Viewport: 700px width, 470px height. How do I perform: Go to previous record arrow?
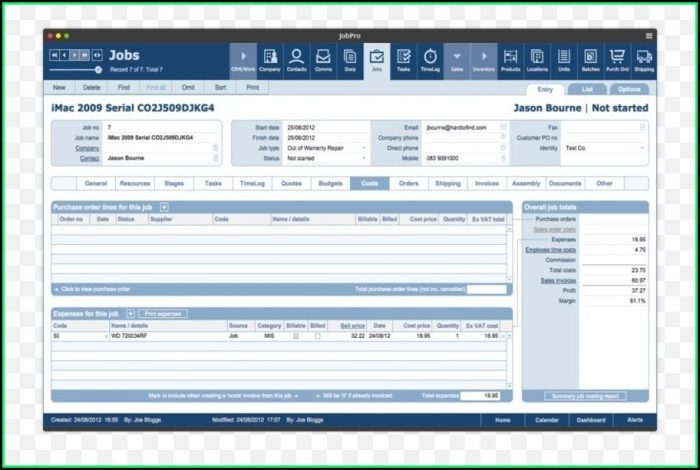[65, 55]
